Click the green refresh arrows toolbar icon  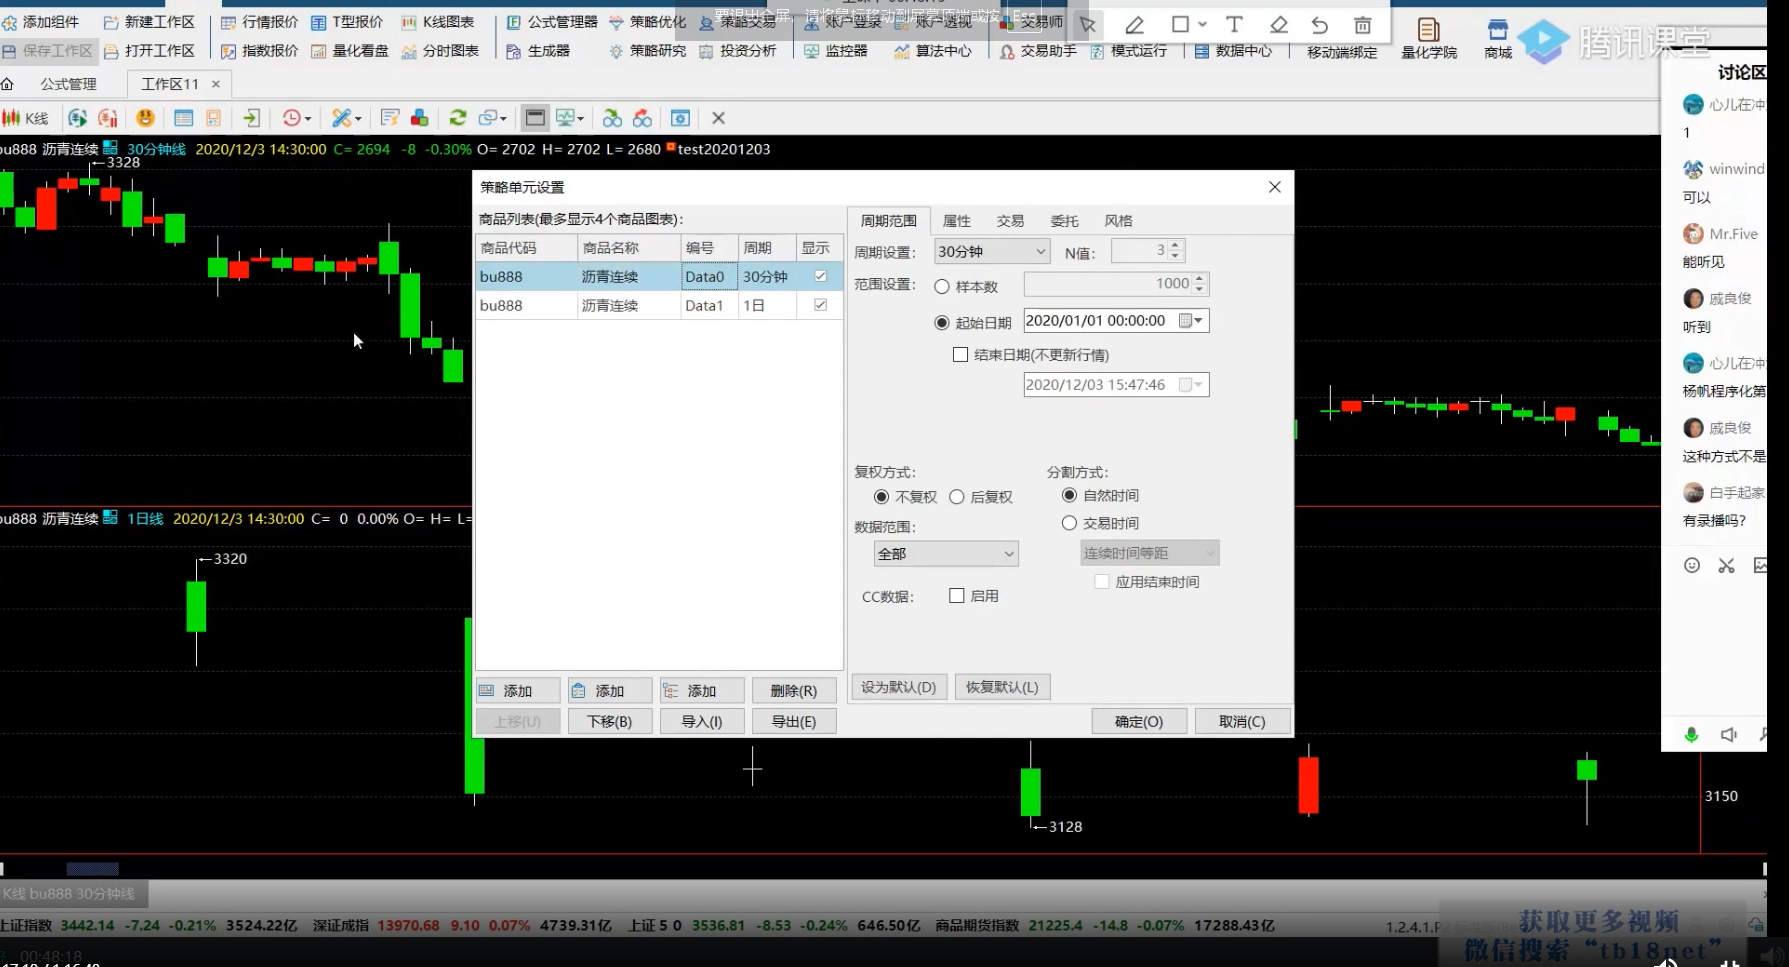[x=458, y=118]
